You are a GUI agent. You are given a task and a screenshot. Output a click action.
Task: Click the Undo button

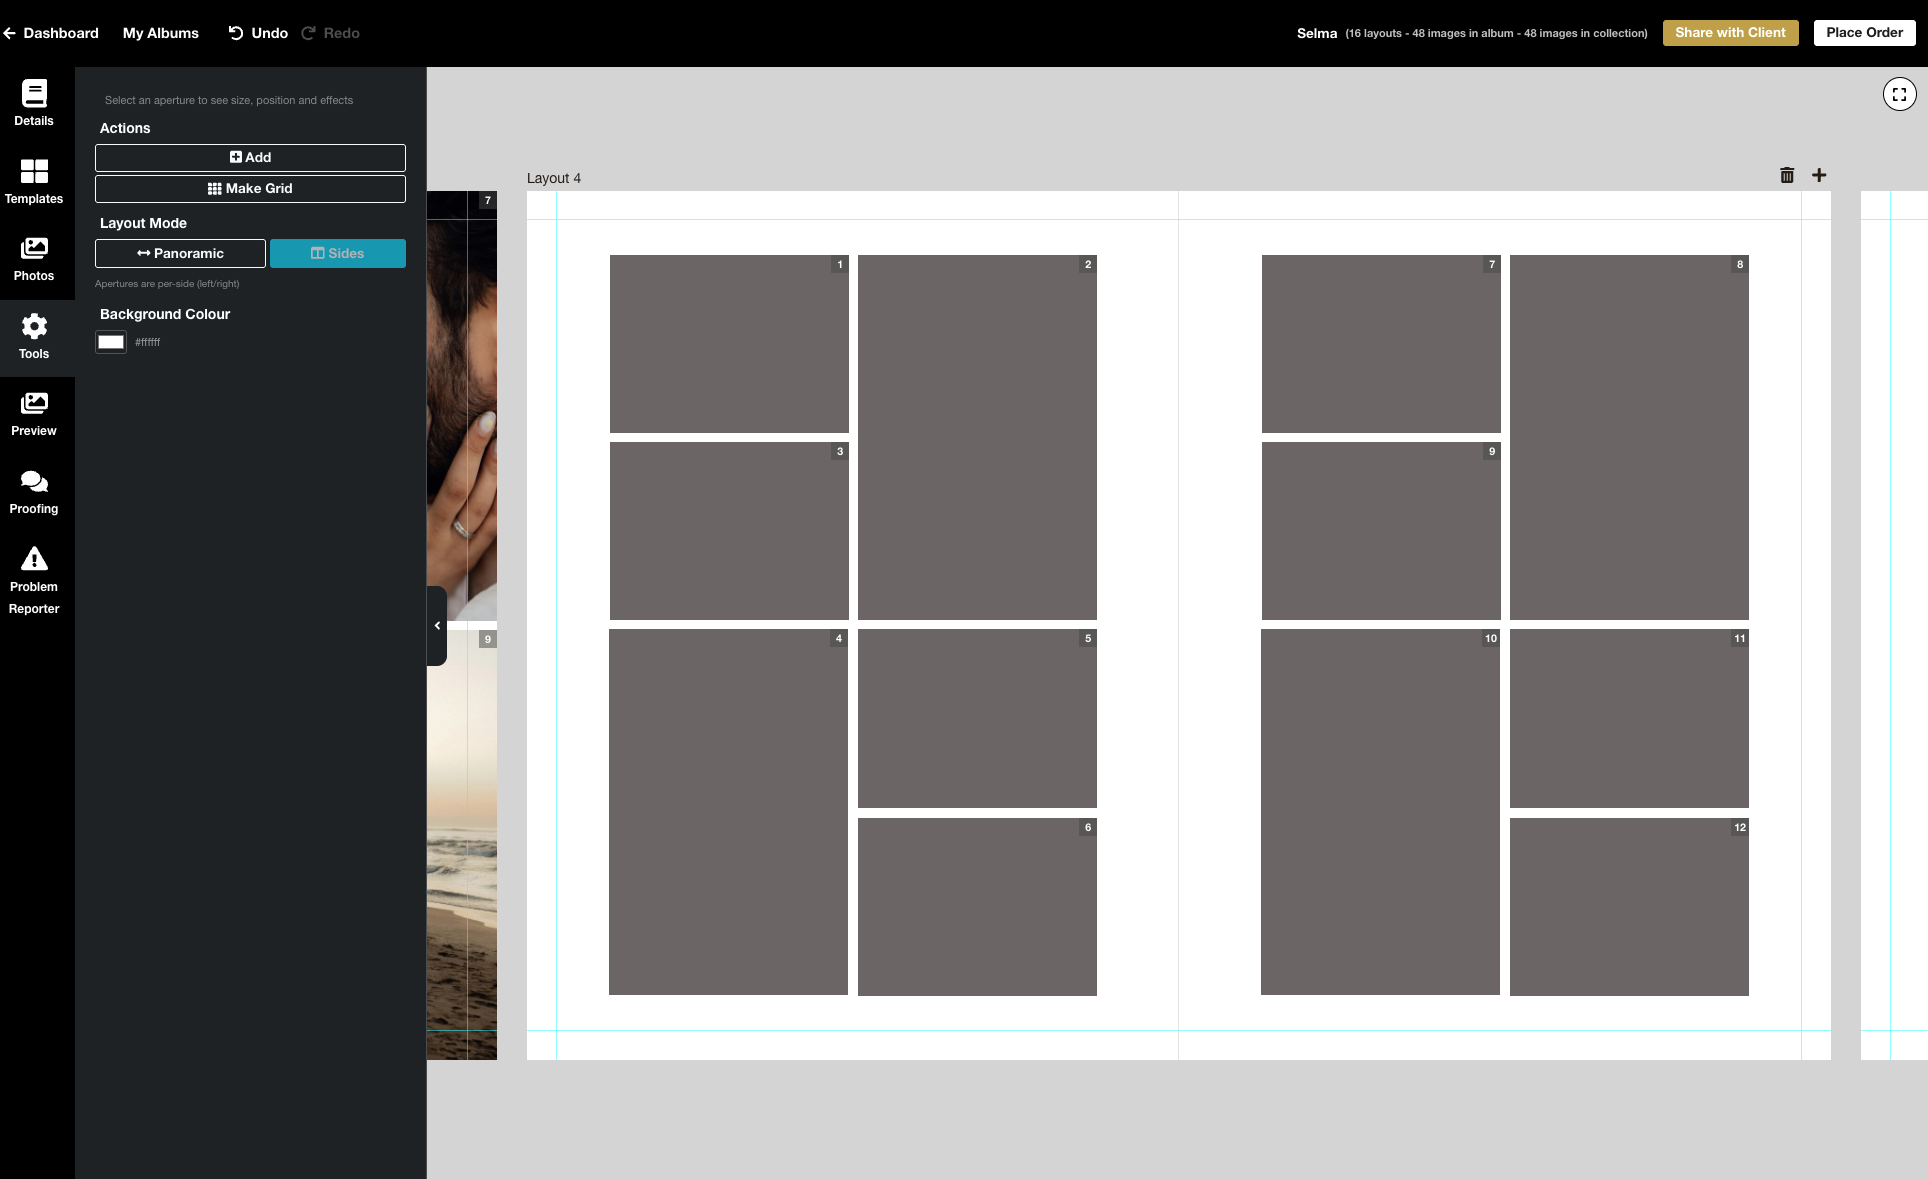[258, 33]
